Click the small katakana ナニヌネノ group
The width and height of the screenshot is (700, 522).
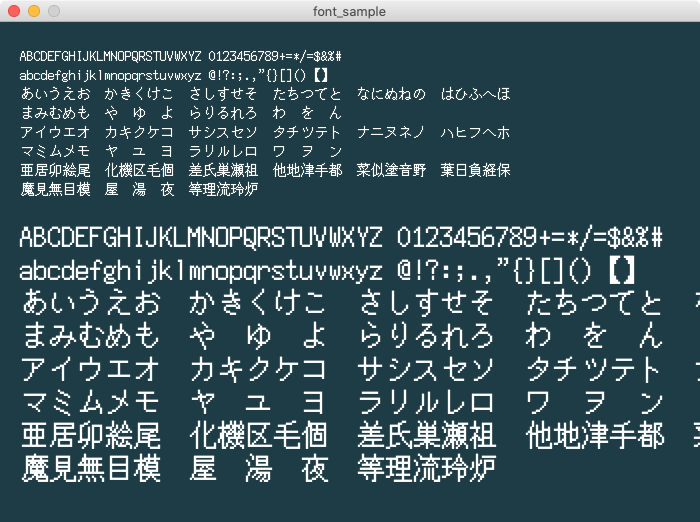coord(391,132)
